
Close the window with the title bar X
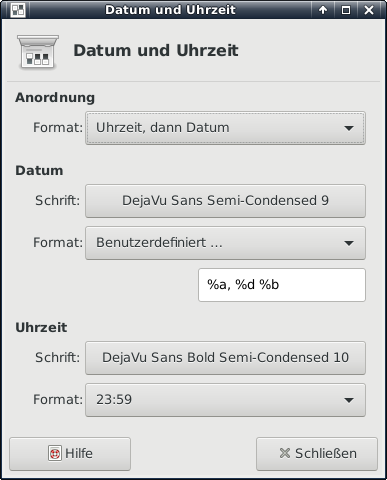tap(369, 10)
